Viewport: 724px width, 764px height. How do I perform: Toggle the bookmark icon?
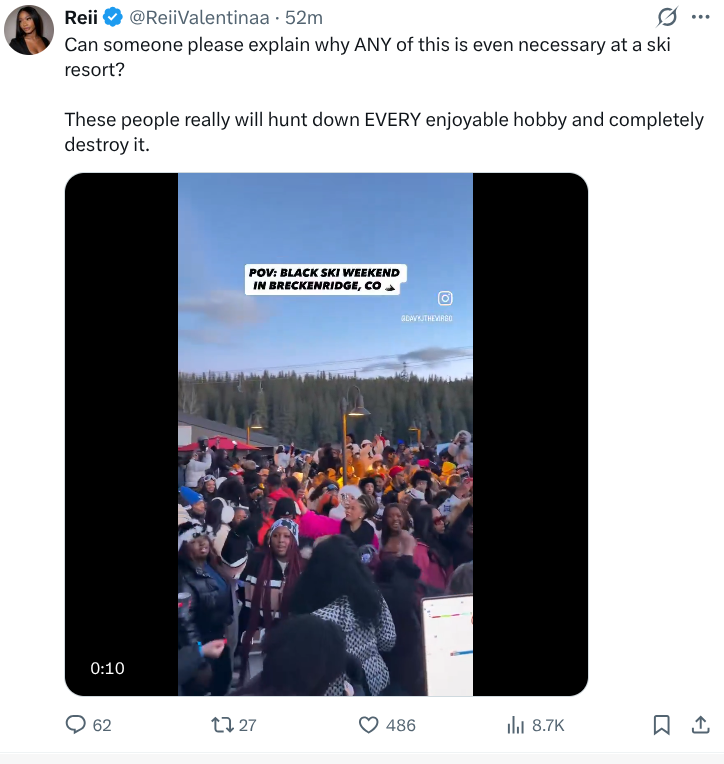click(661, 725)
